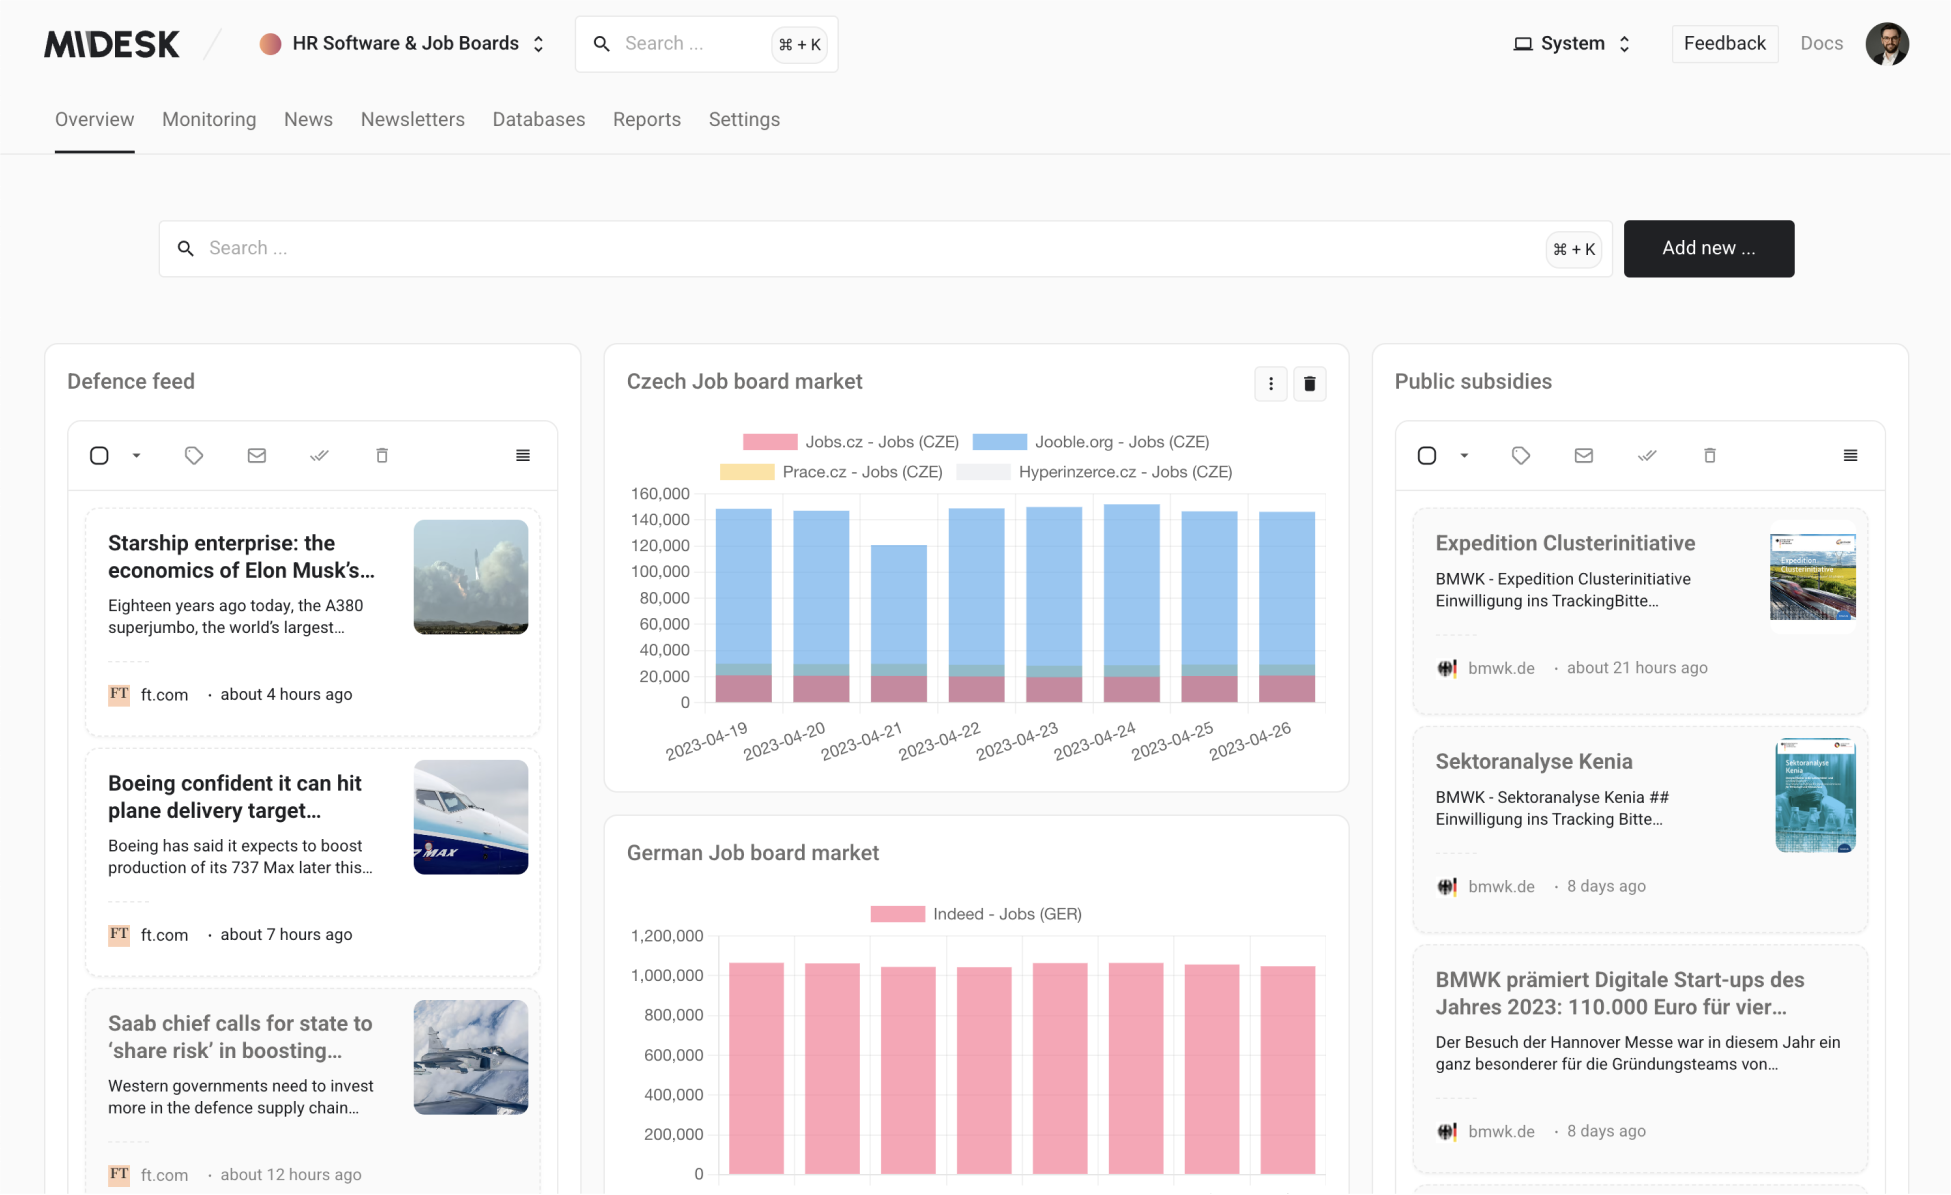Delete the Czech Job board market widget
This screenshot has height=1195, width=1951.
[1310, 383]
